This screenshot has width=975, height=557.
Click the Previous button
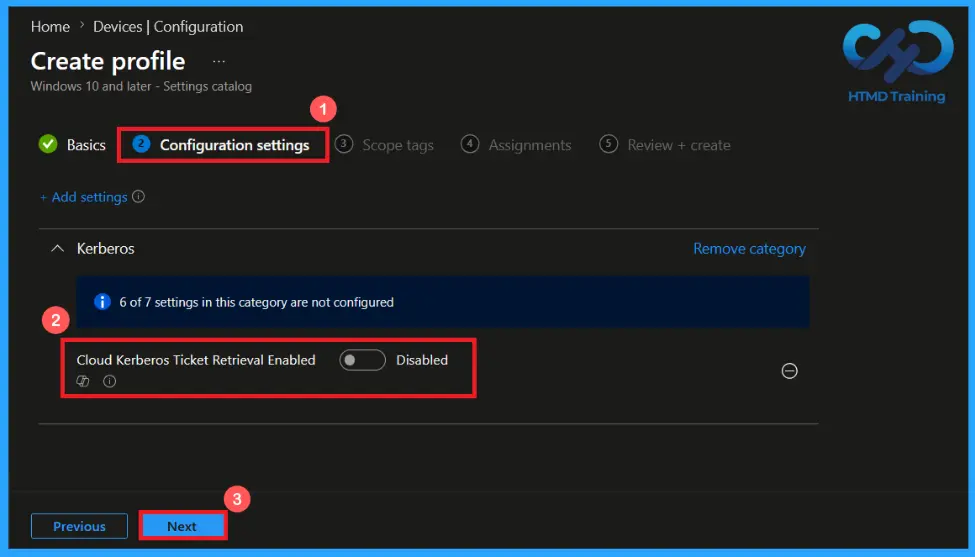[79, 526]
